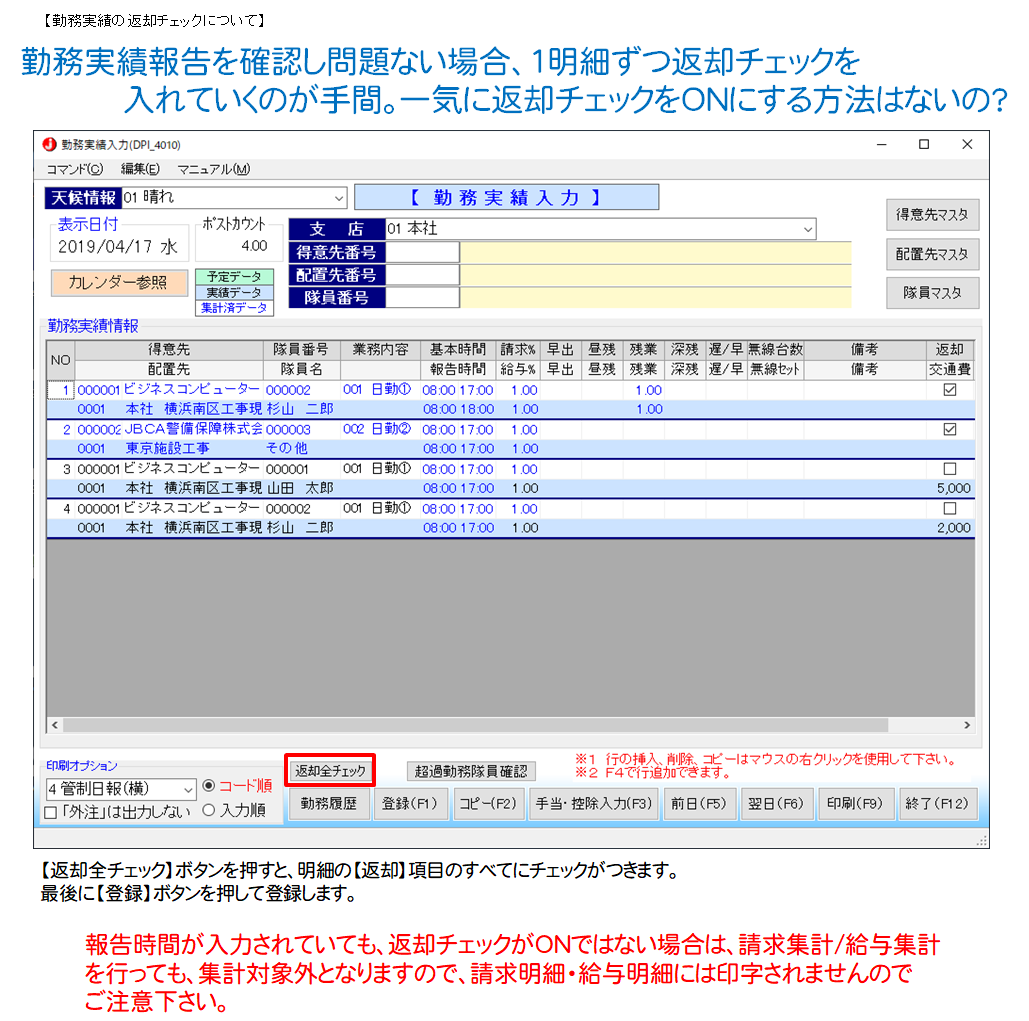Enable 「外注」は出力しない checkbox
Image resolution: width=1029 pixels, height=1021 pixels.
51,812
